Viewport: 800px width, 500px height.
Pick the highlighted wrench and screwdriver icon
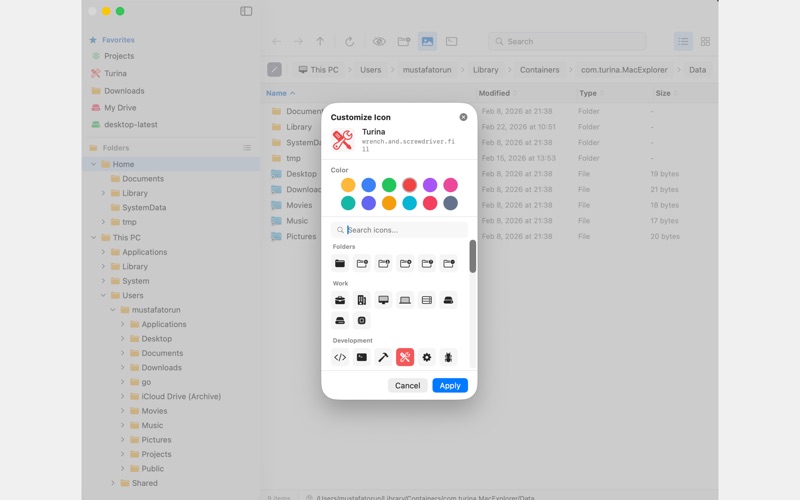pyautogui.click(x=405, y=357)
